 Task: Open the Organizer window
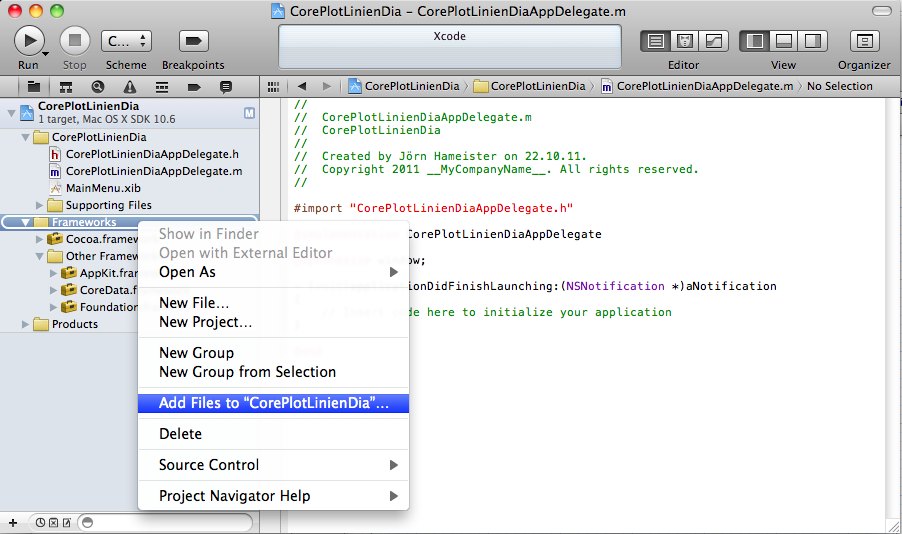[x=863, y=41]
